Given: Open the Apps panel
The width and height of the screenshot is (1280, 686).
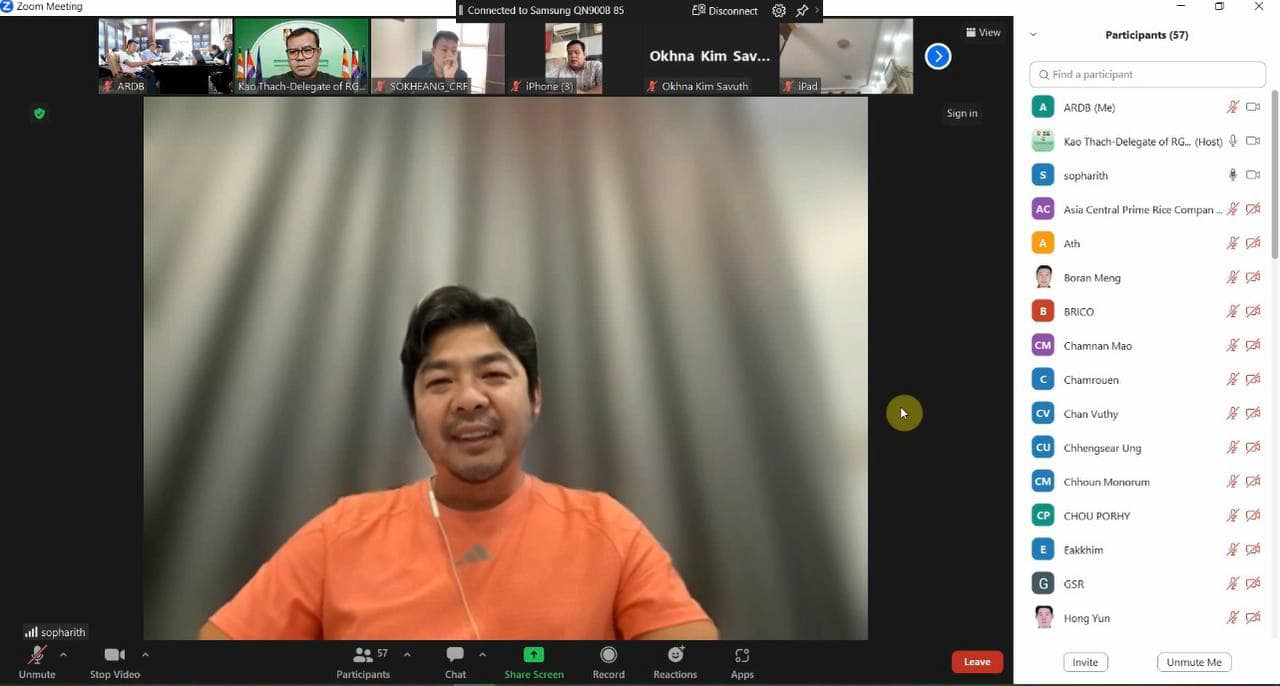Looking at the screenshot, I should [x=741, y=655].
